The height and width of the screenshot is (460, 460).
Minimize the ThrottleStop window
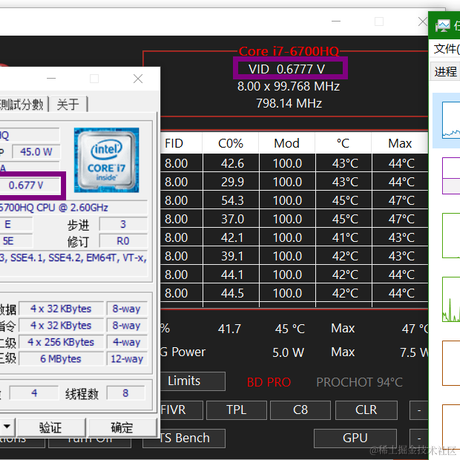[x=336, y=22]
